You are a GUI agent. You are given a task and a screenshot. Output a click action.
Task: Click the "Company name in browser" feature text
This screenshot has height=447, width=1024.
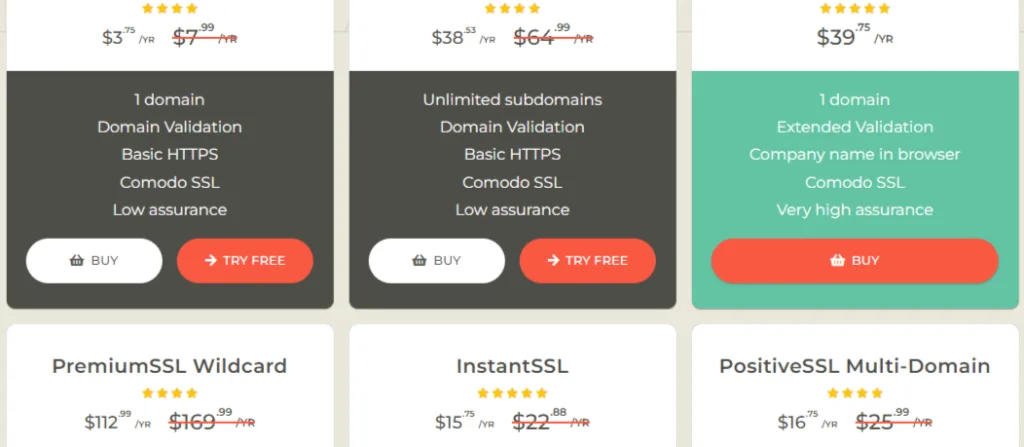(x=855, y=155)
